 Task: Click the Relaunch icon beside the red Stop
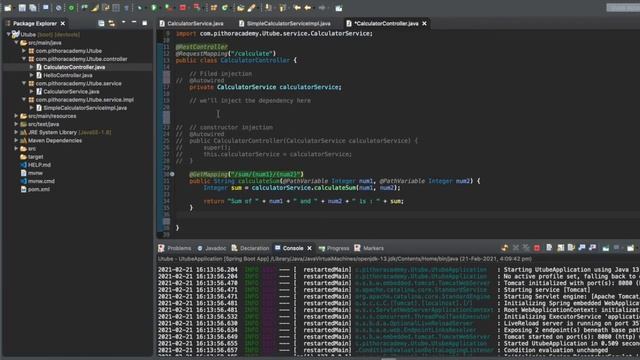(197, 8)
